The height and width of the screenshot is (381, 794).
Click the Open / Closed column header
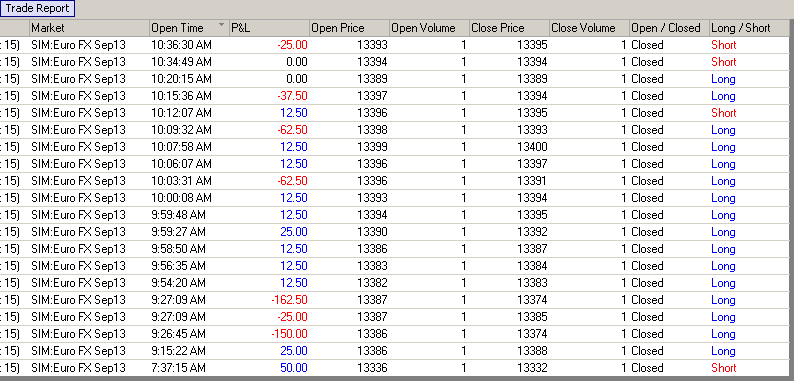click(669, 28)
